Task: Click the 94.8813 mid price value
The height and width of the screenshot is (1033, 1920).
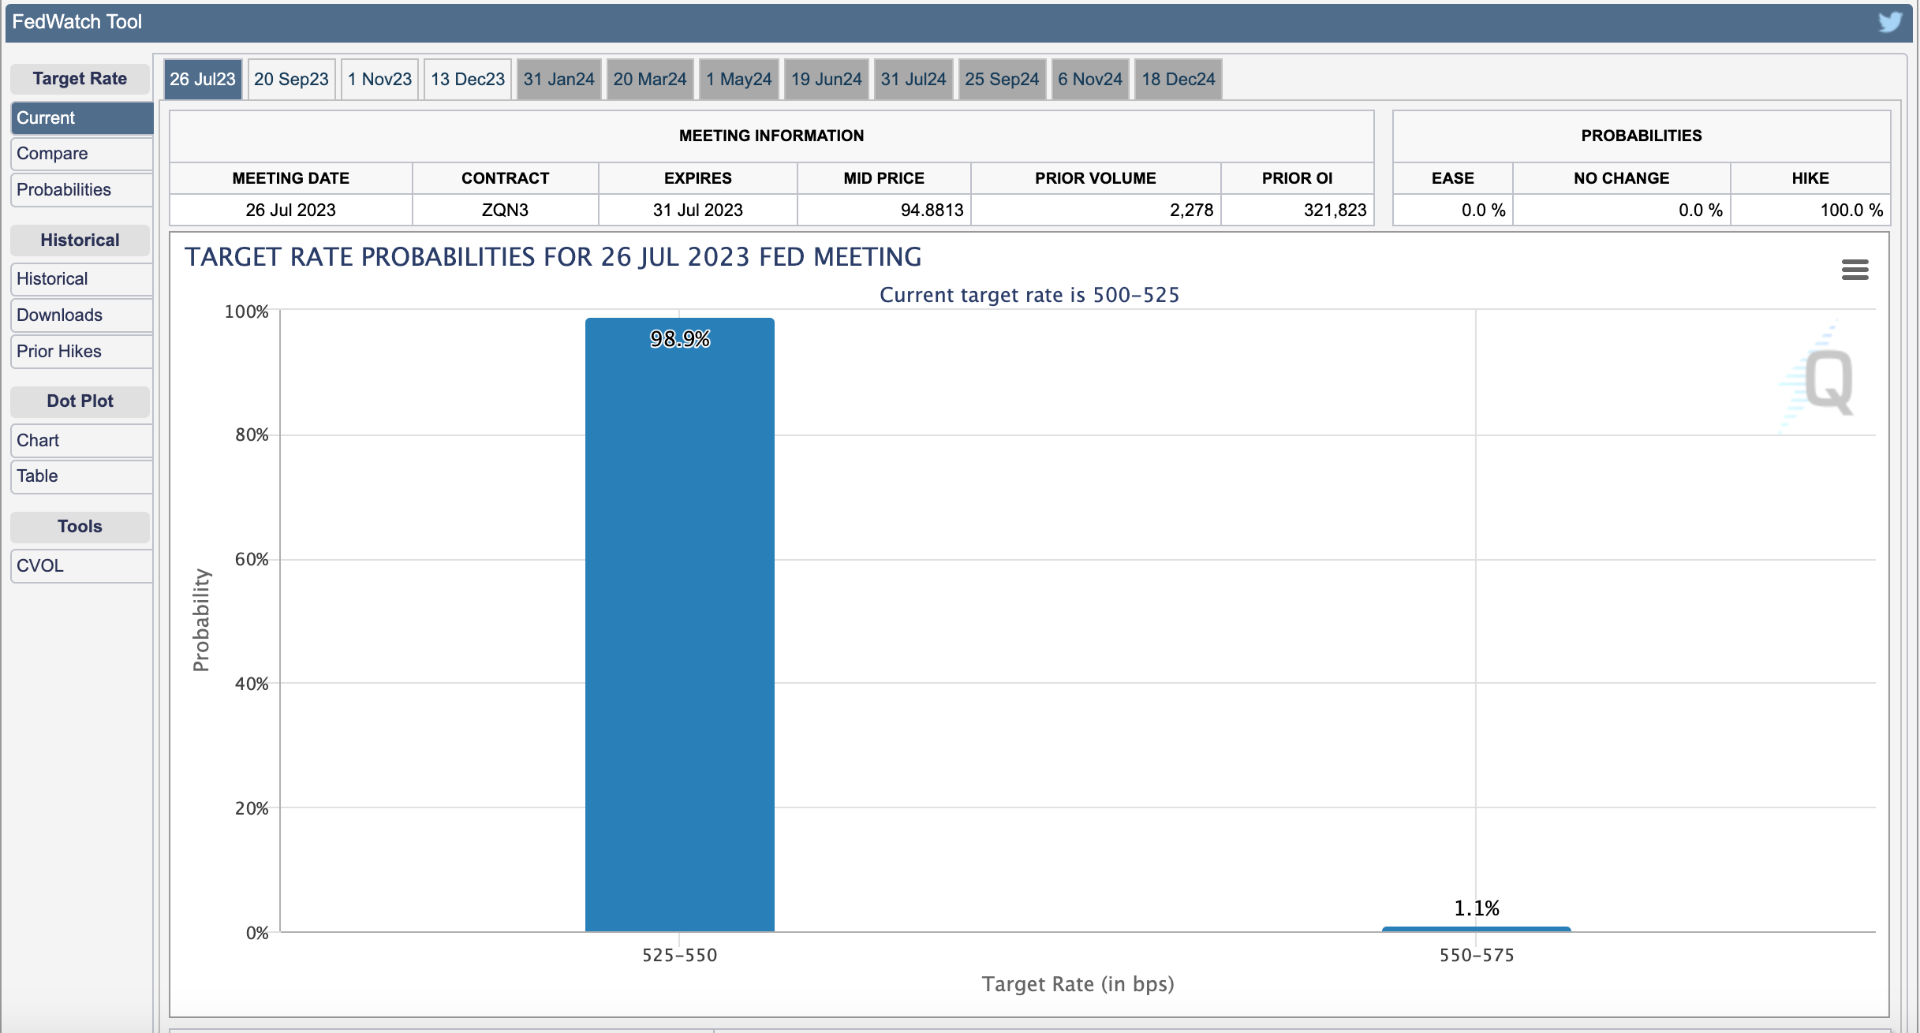Action: (932, 210)
